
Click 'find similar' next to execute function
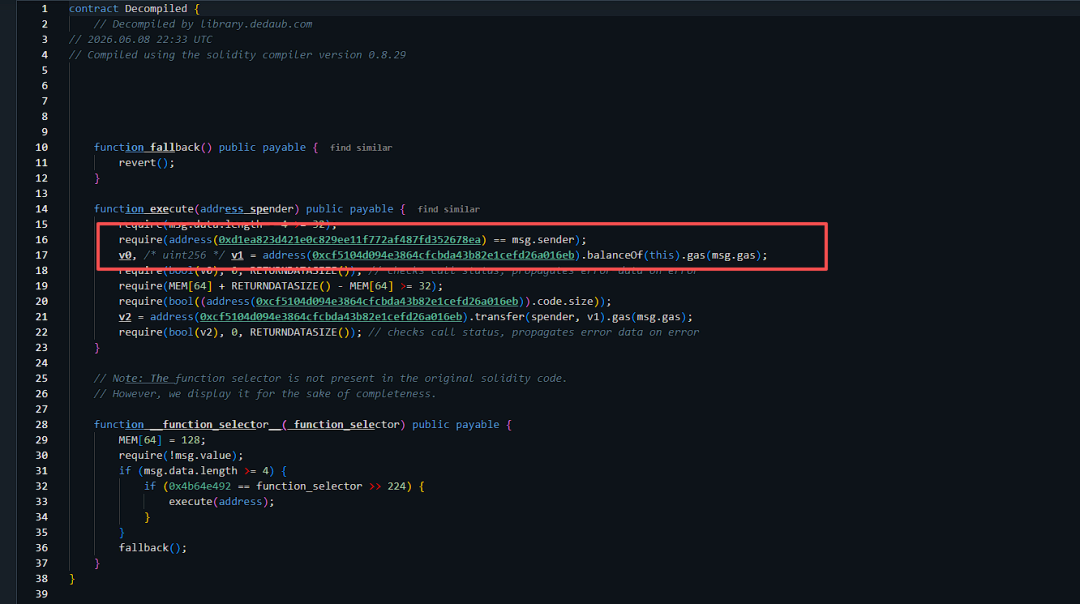(x=448, y=209)
